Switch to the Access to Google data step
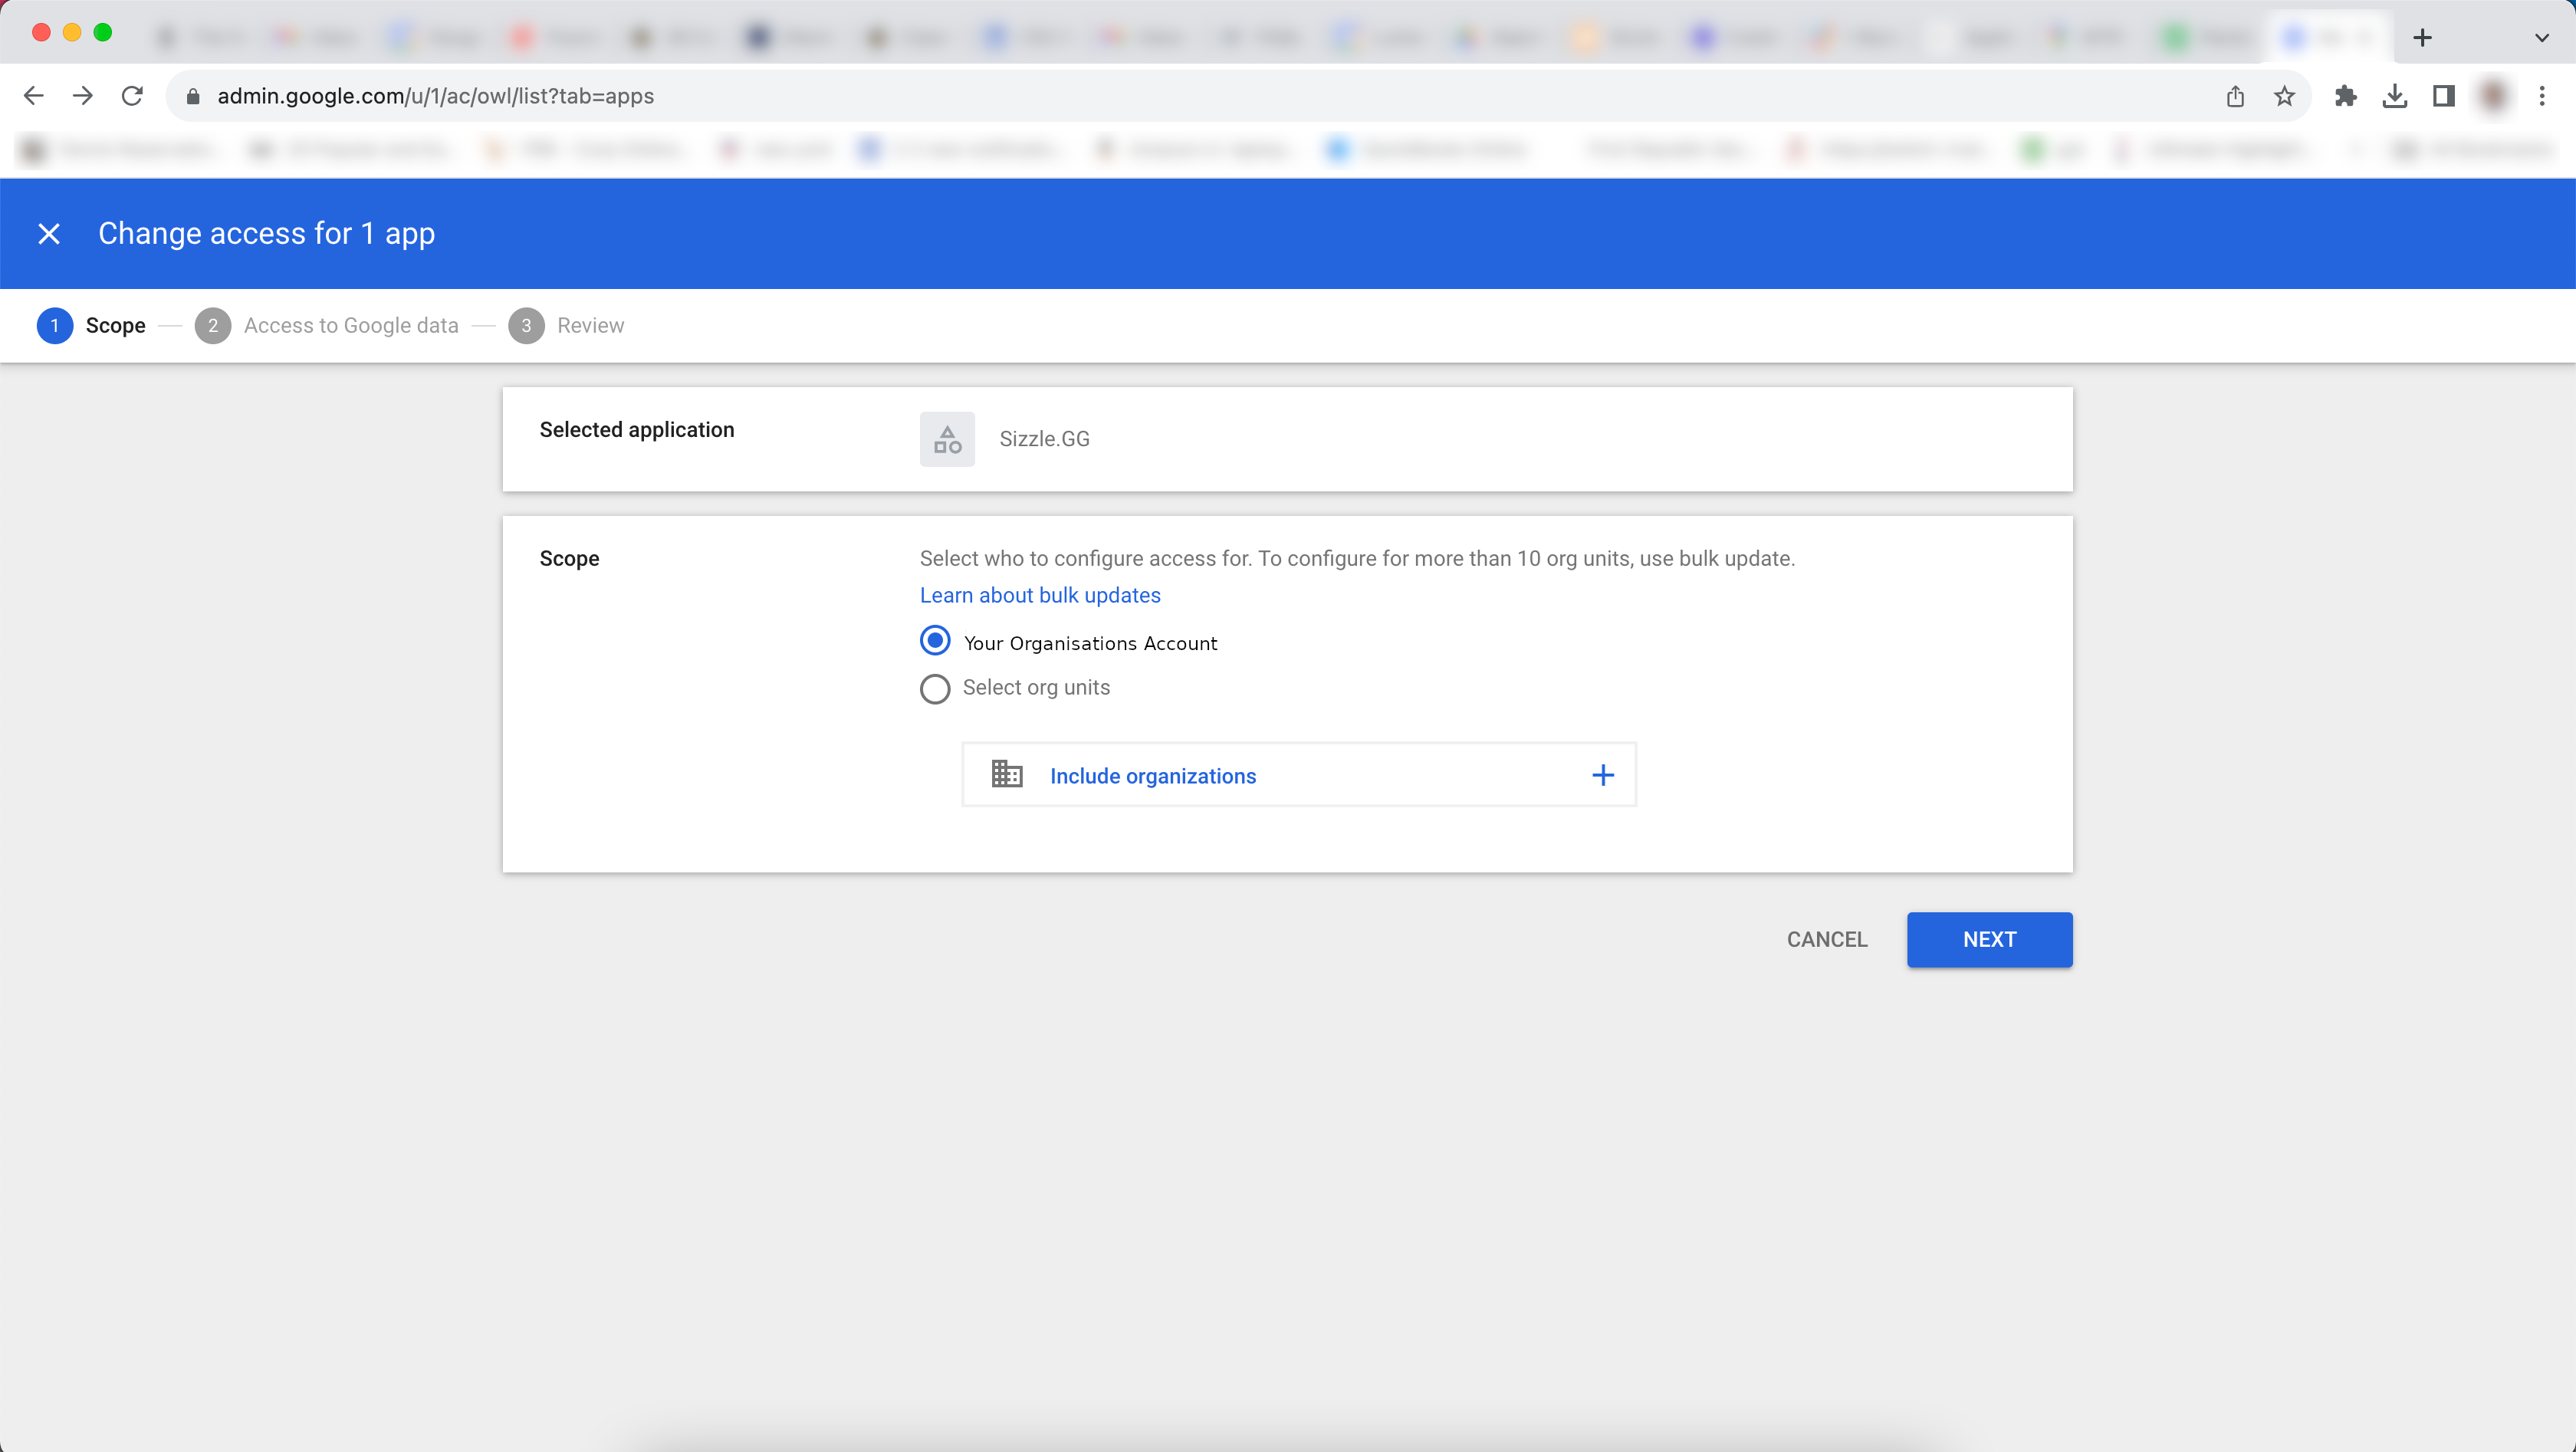2576x1452 pixels. point(351,325)
